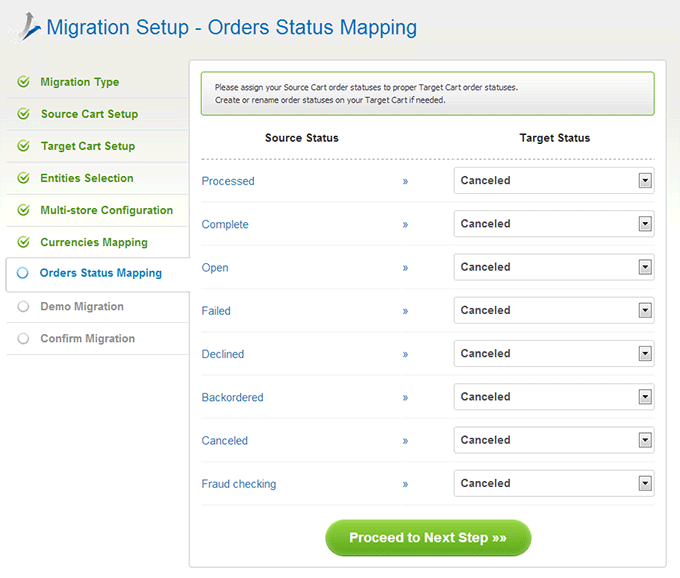Go to the Multi-store Configuration step
The image size is (680, 578).
coord(107,210)
